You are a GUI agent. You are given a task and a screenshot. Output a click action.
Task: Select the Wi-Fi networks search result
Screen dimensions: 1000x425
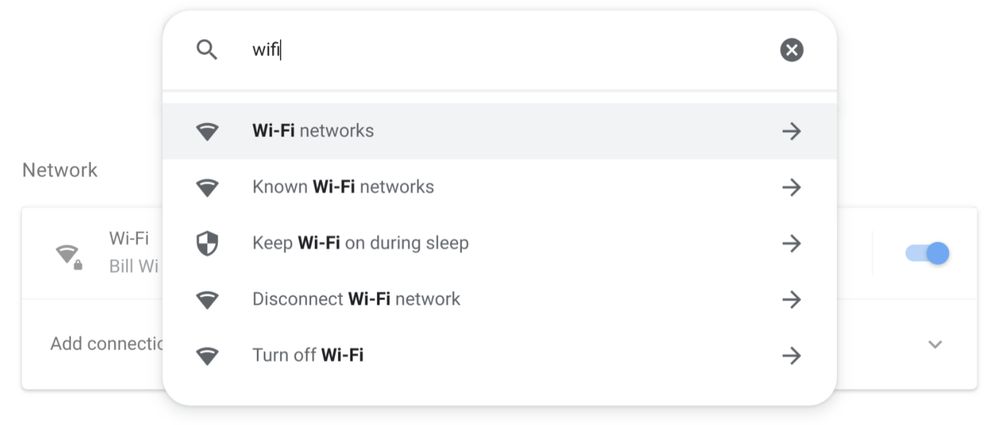click(x=313, y=131)
